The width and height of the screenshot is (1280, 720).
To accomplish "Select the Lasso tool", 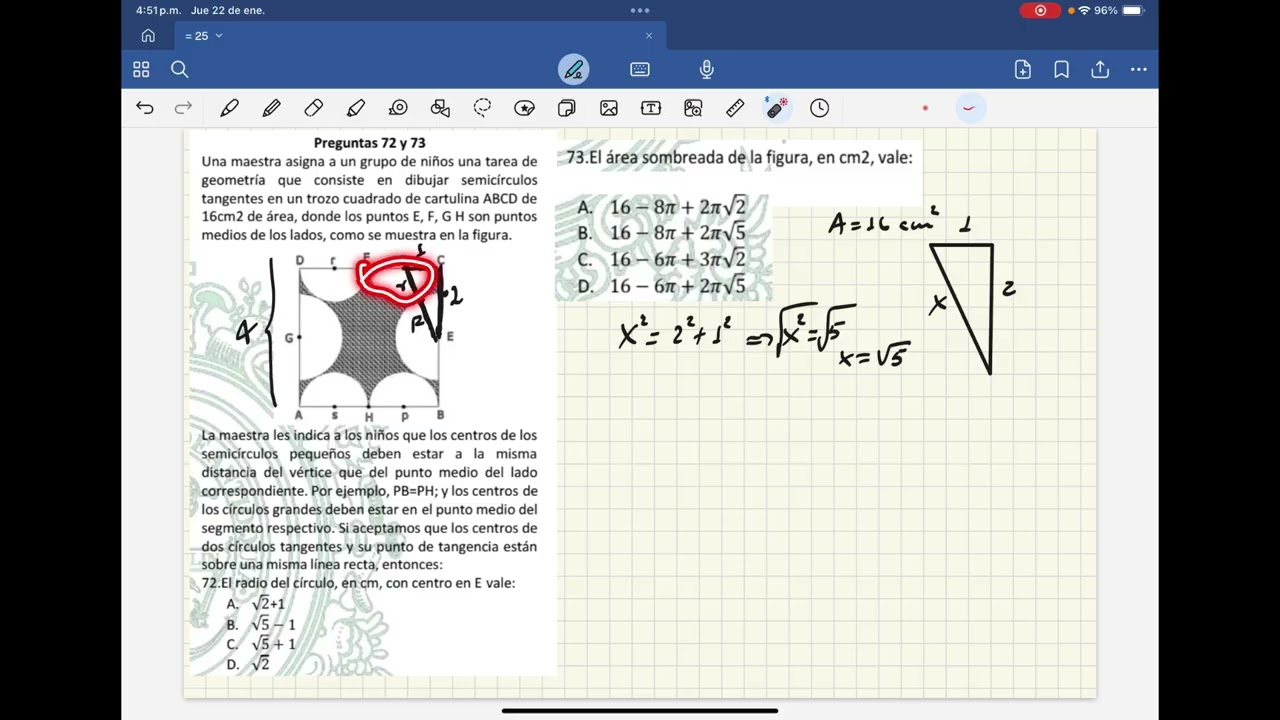I will [482, 108].
